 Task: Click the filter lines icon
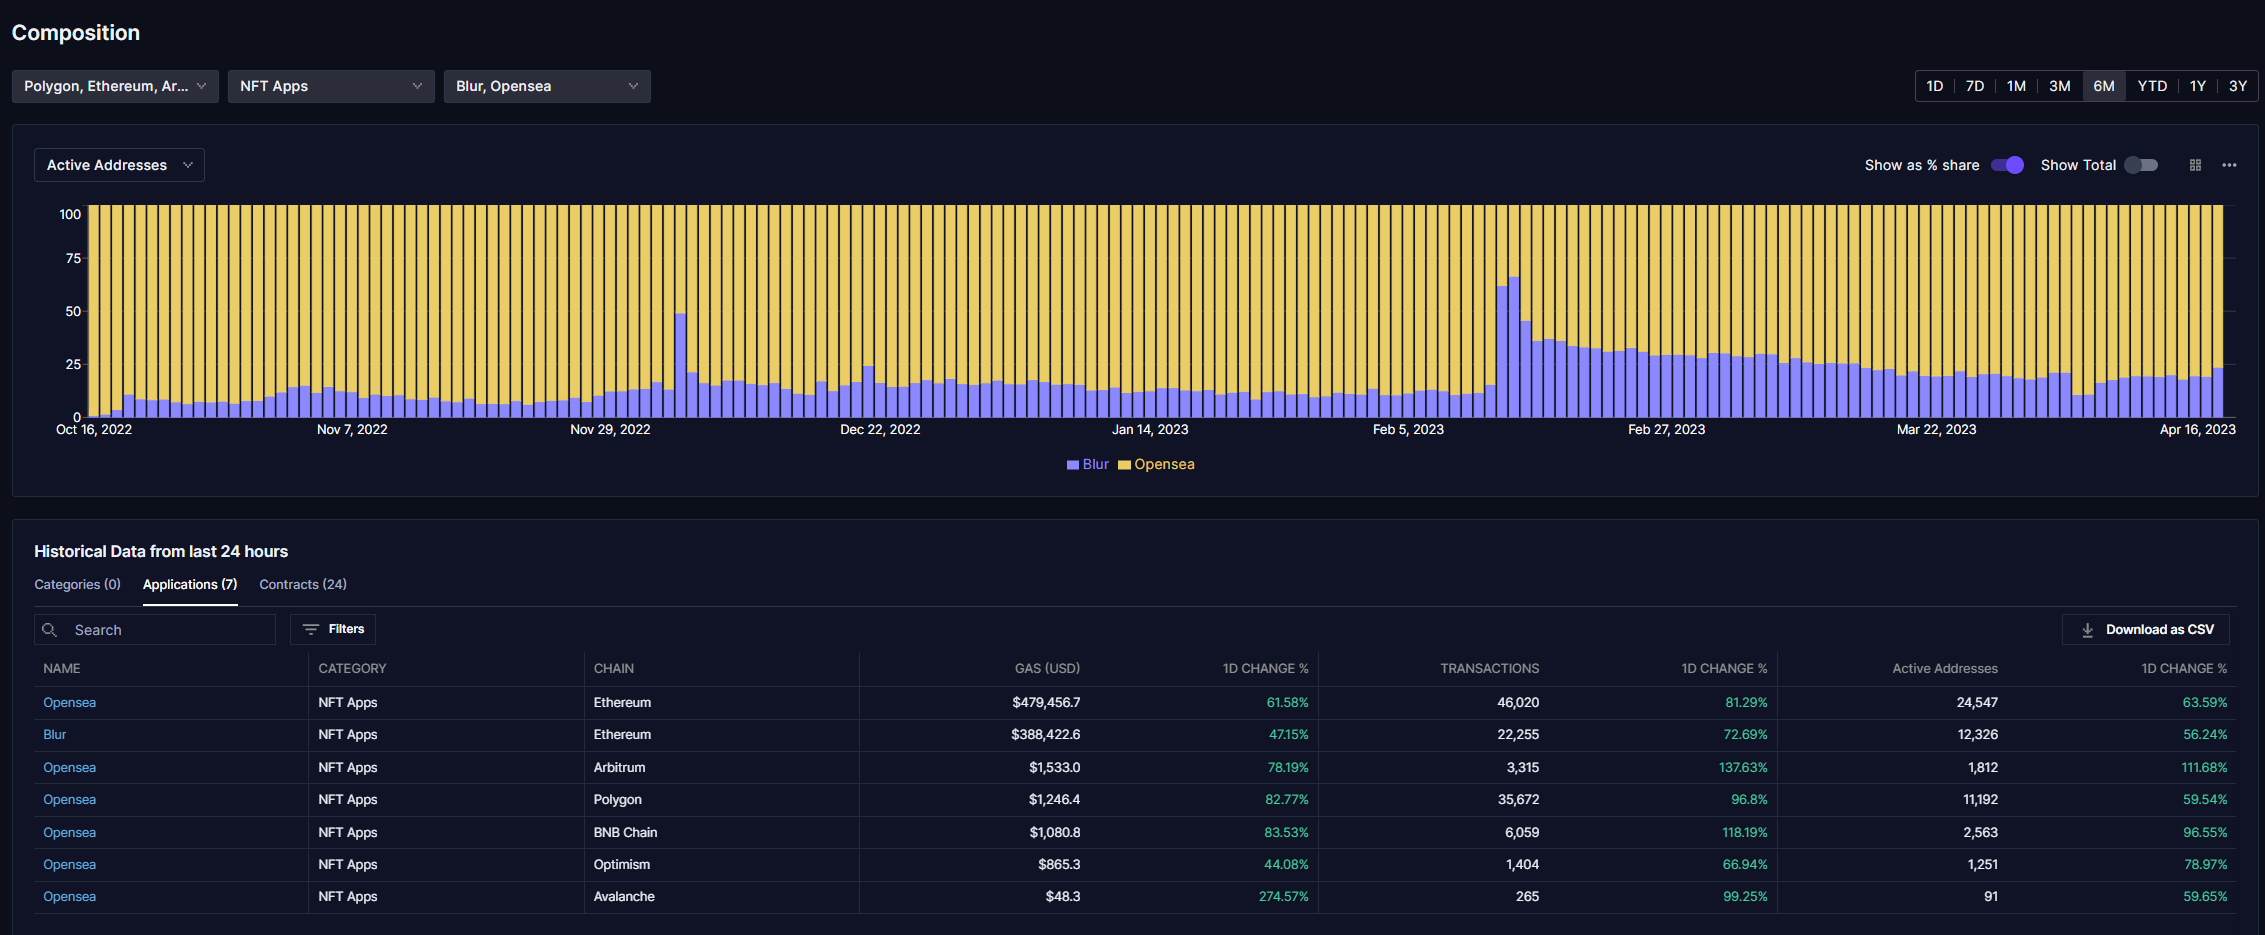coord(311,629)
